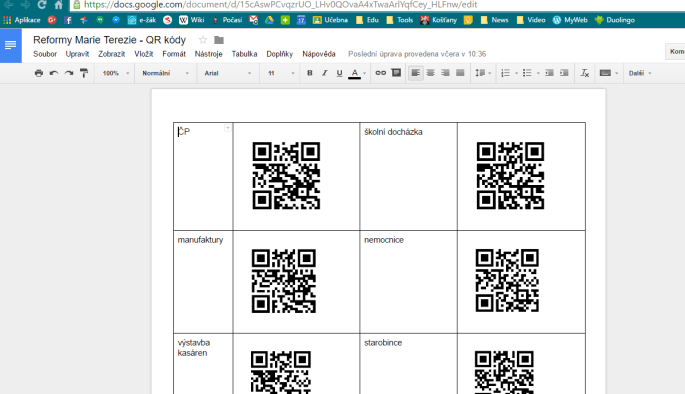The height and width of the screenshot is (394, 685).
Task: Star the document Reformy Marie Terezie
Action: click(x=203, y=40)
